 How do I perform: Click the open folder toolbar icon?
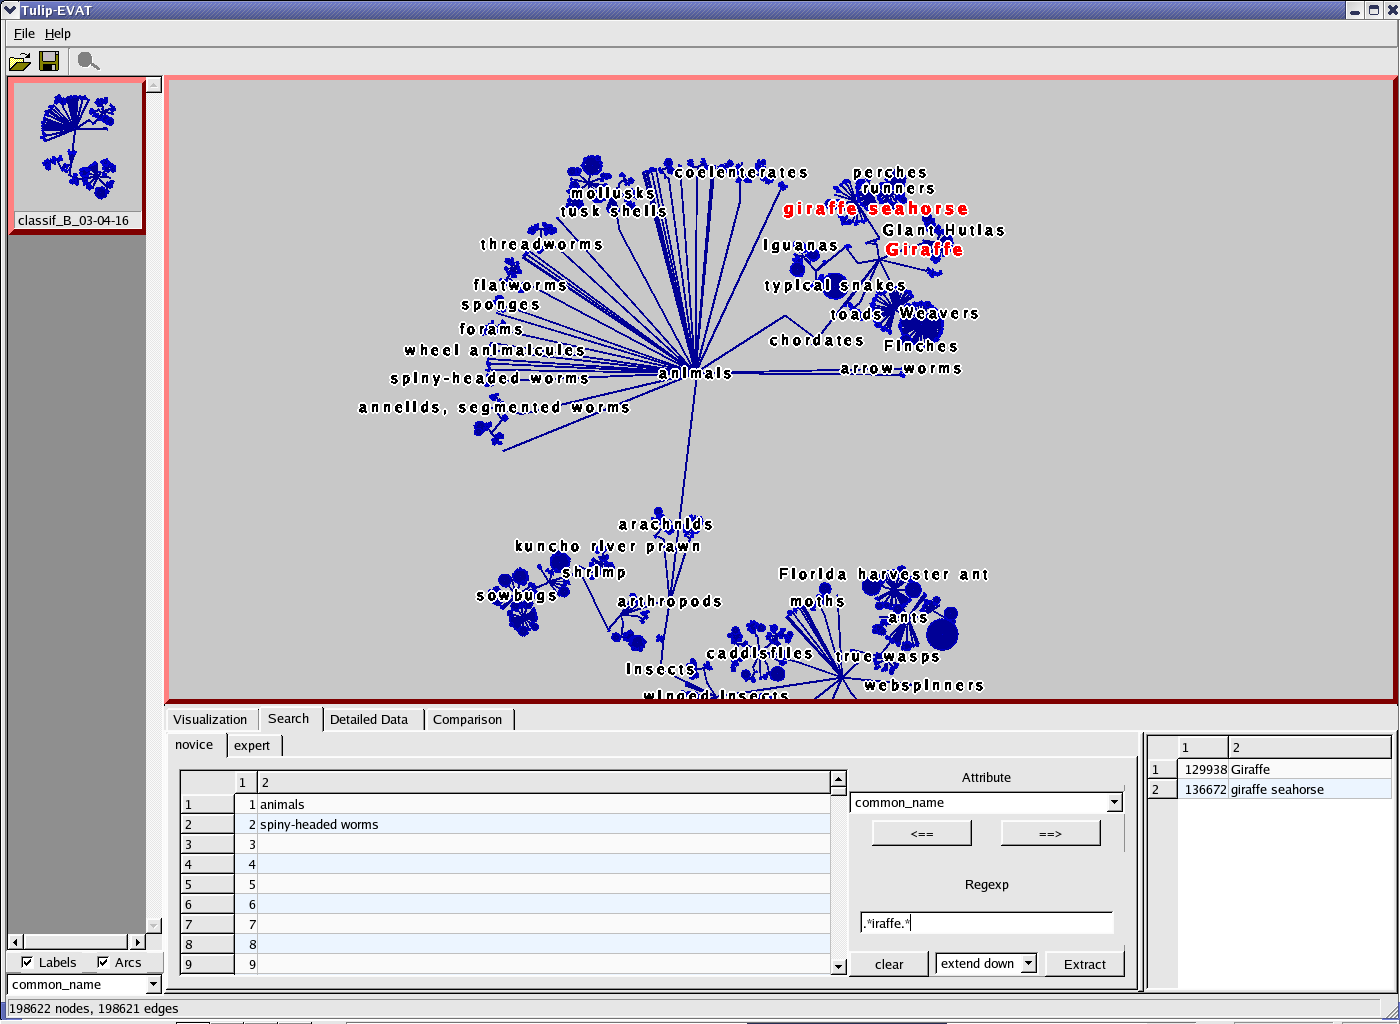[19, 62]
